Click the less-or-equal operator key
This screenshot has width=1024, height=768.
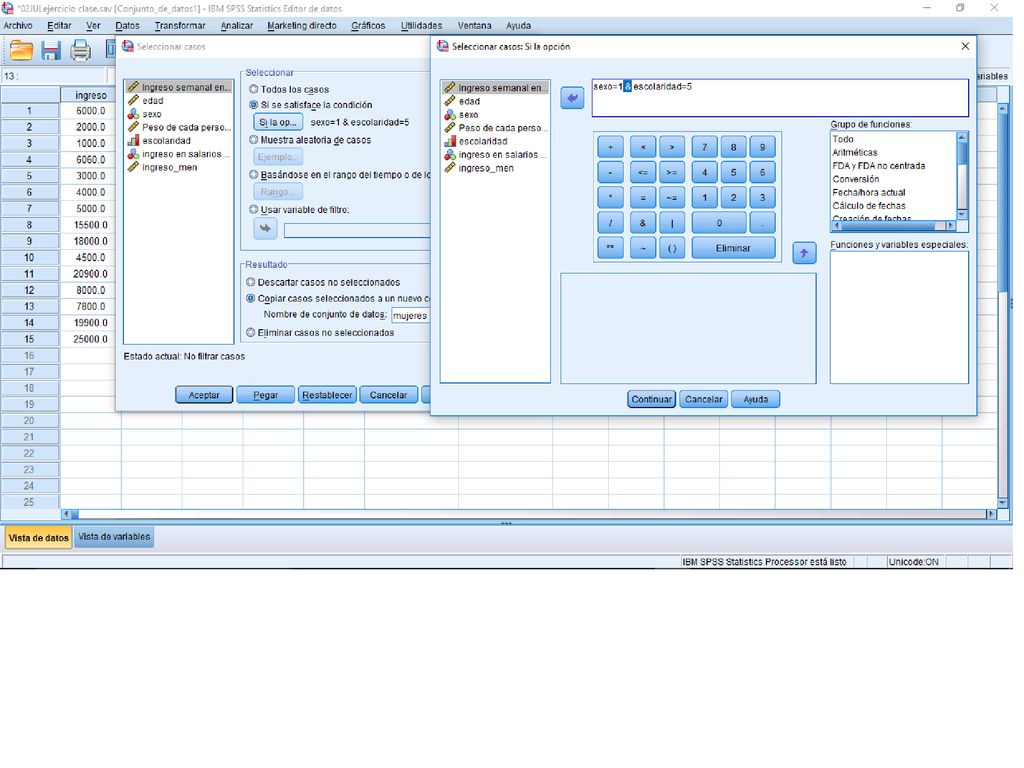643,172
